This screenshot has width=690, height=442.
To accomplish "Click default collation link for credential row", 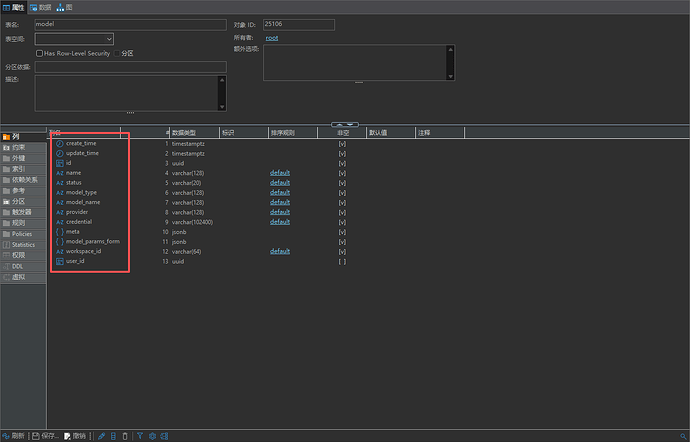I will pos(280,222).
